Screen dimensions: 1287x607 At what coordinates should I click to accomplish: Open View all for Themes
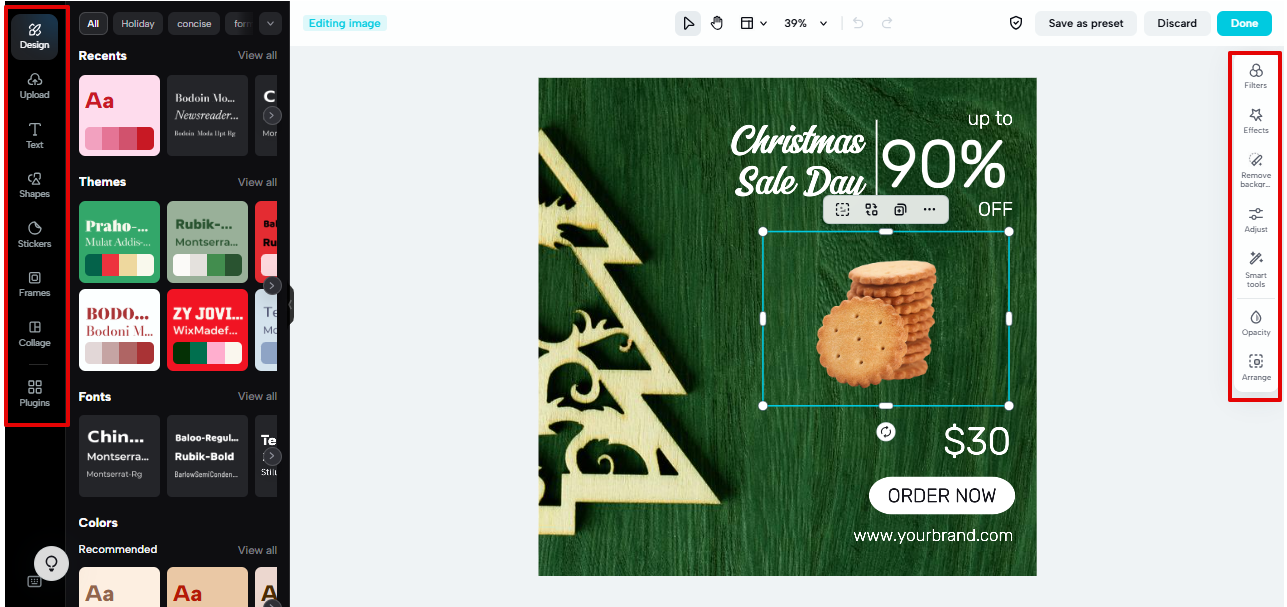coord(257,181)
